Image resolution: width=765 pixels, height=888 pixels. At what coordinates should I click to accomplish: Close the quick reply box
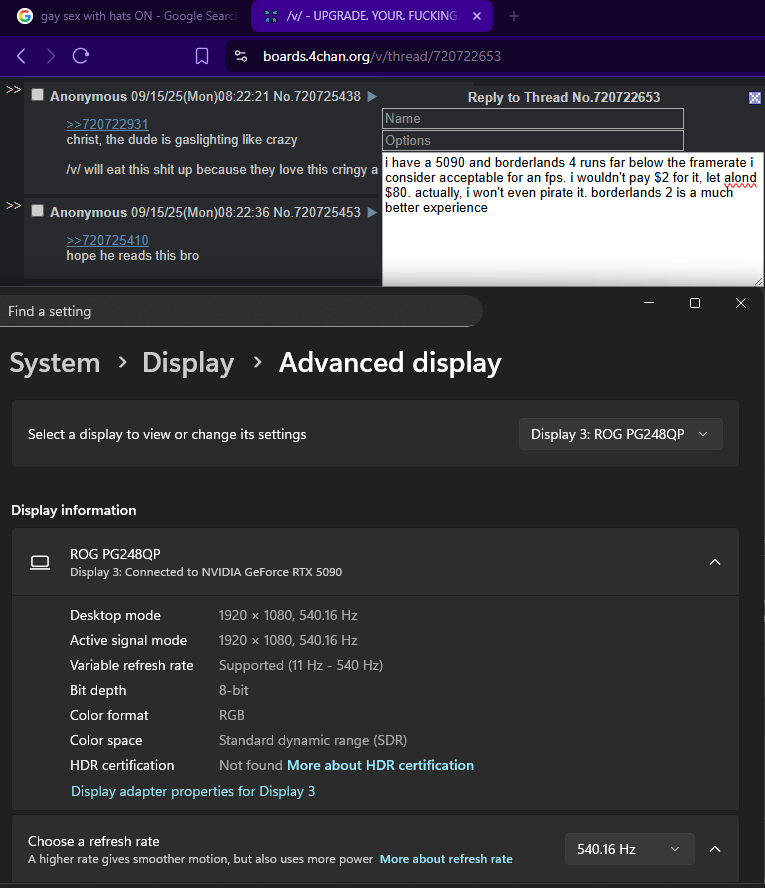pyautogui.click(x=755, y=98)
